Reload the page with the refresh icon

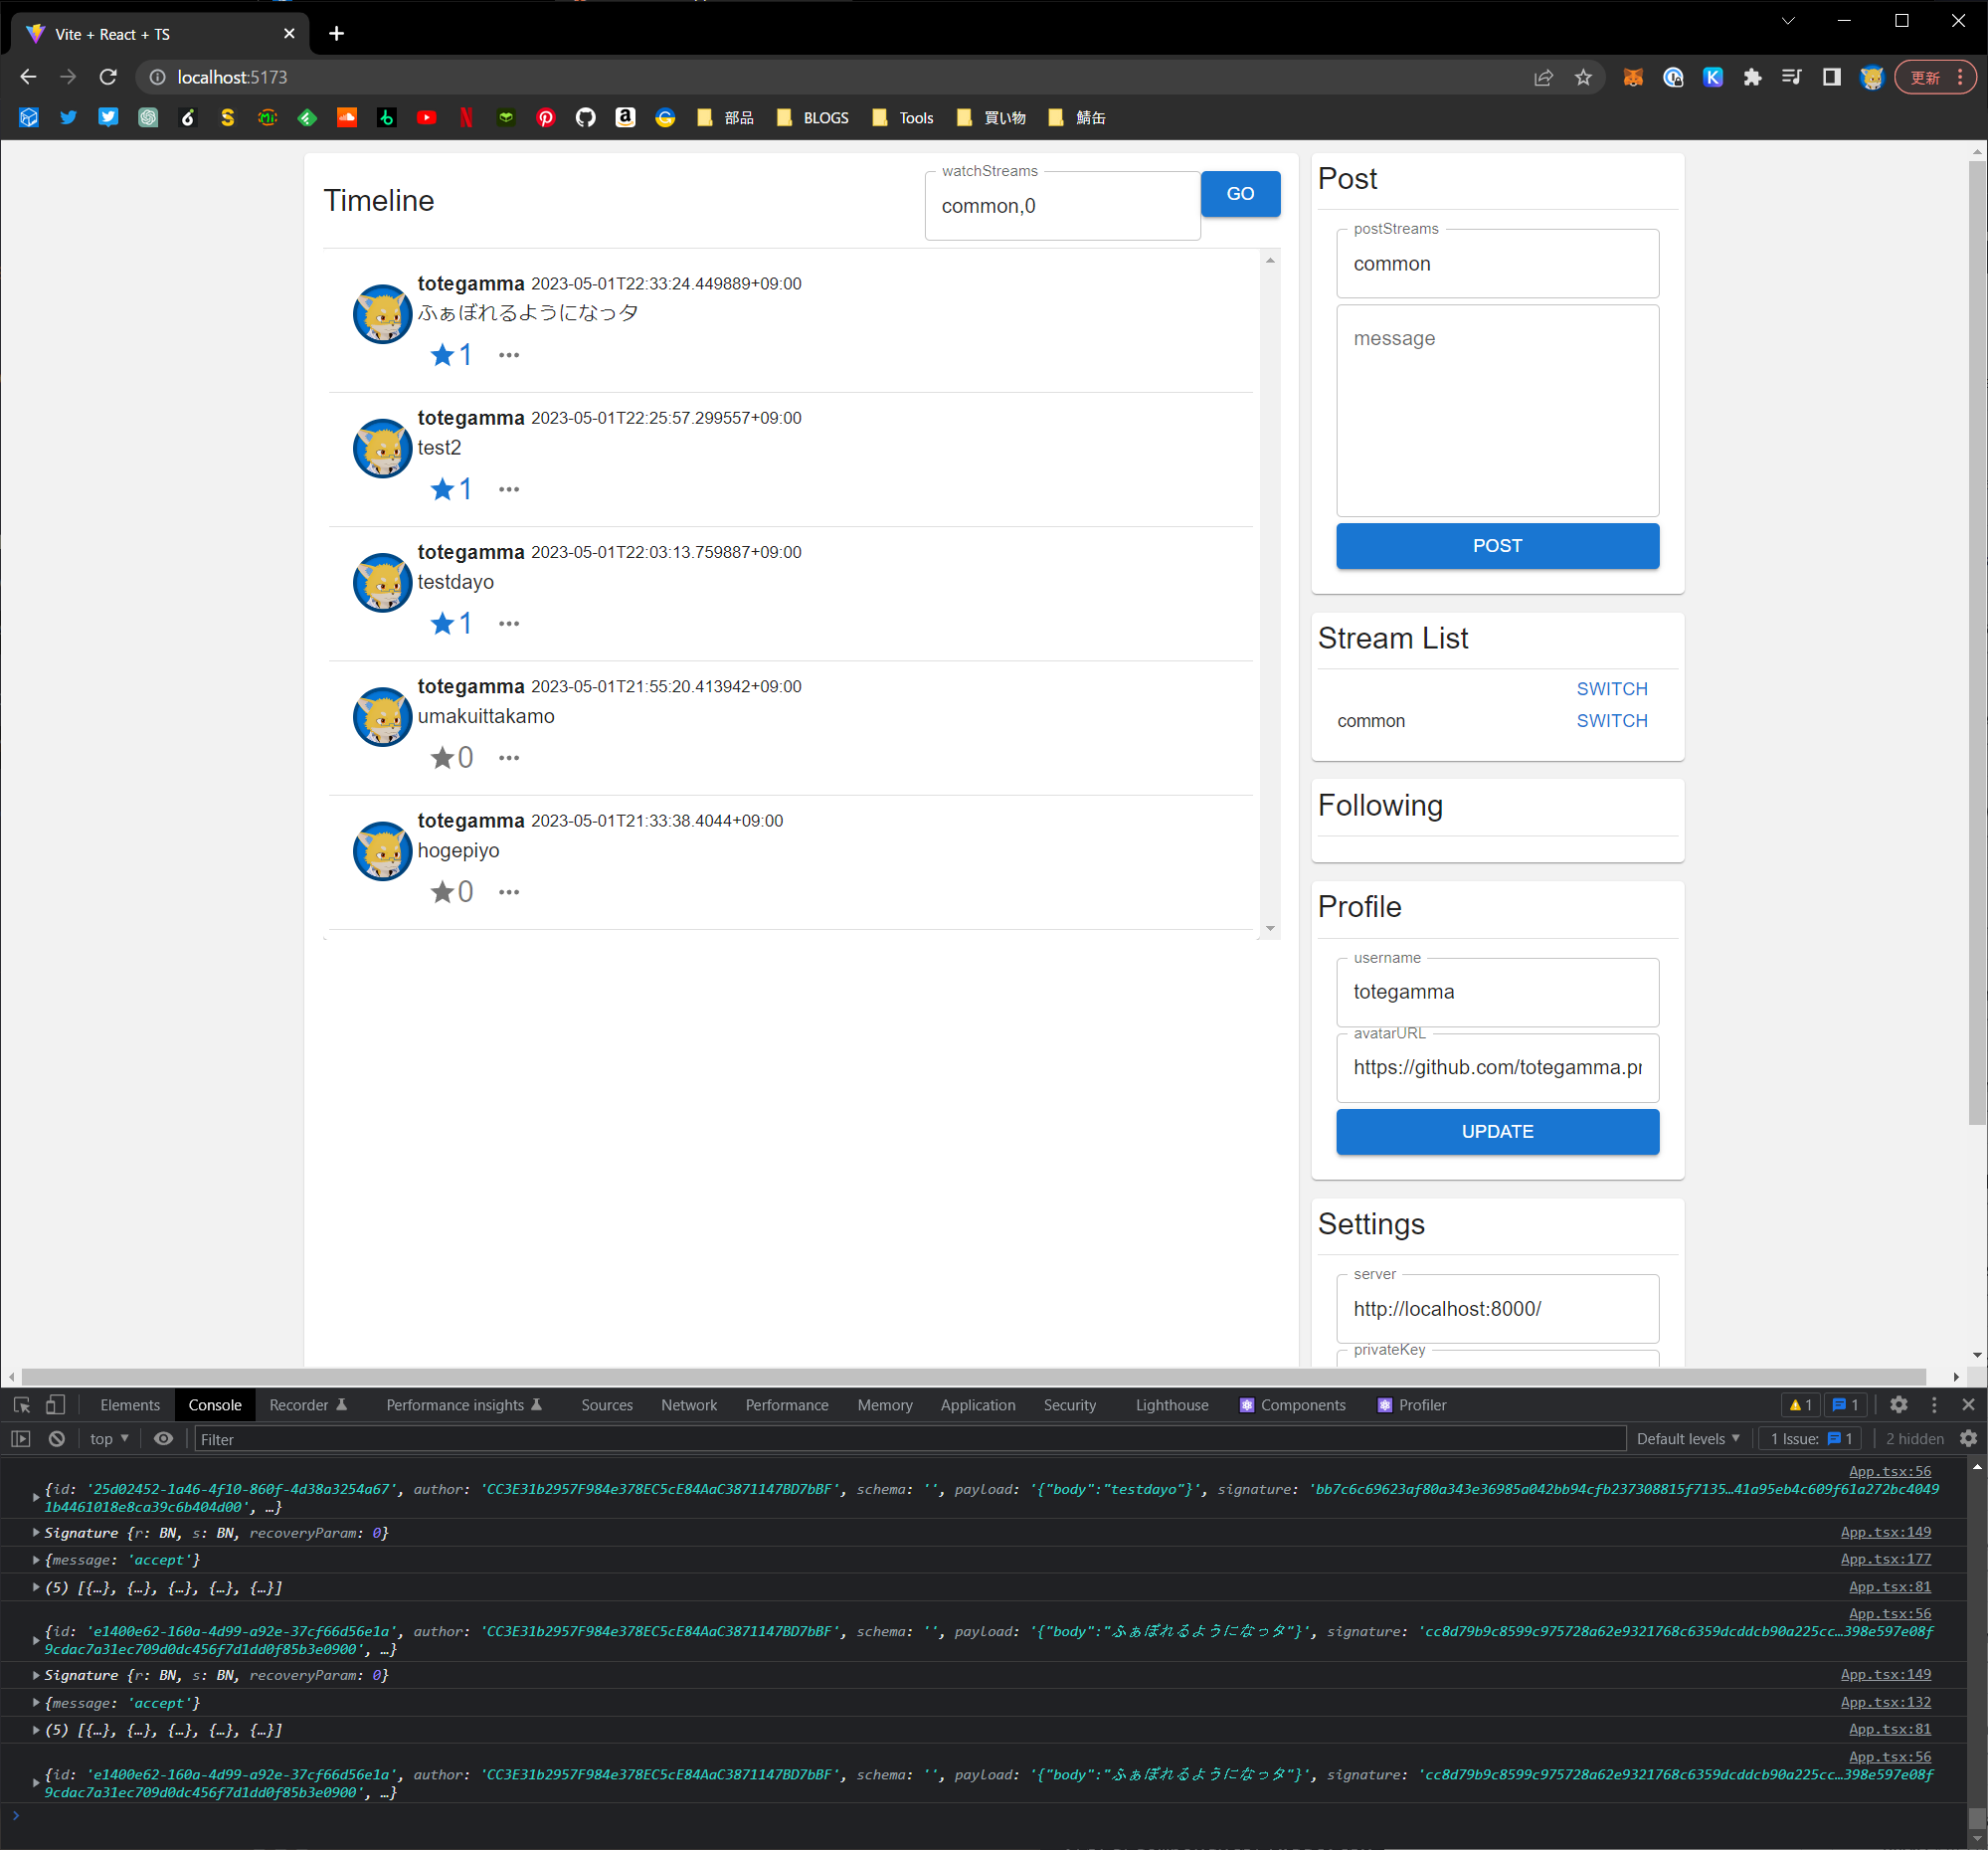coord(108,77)
